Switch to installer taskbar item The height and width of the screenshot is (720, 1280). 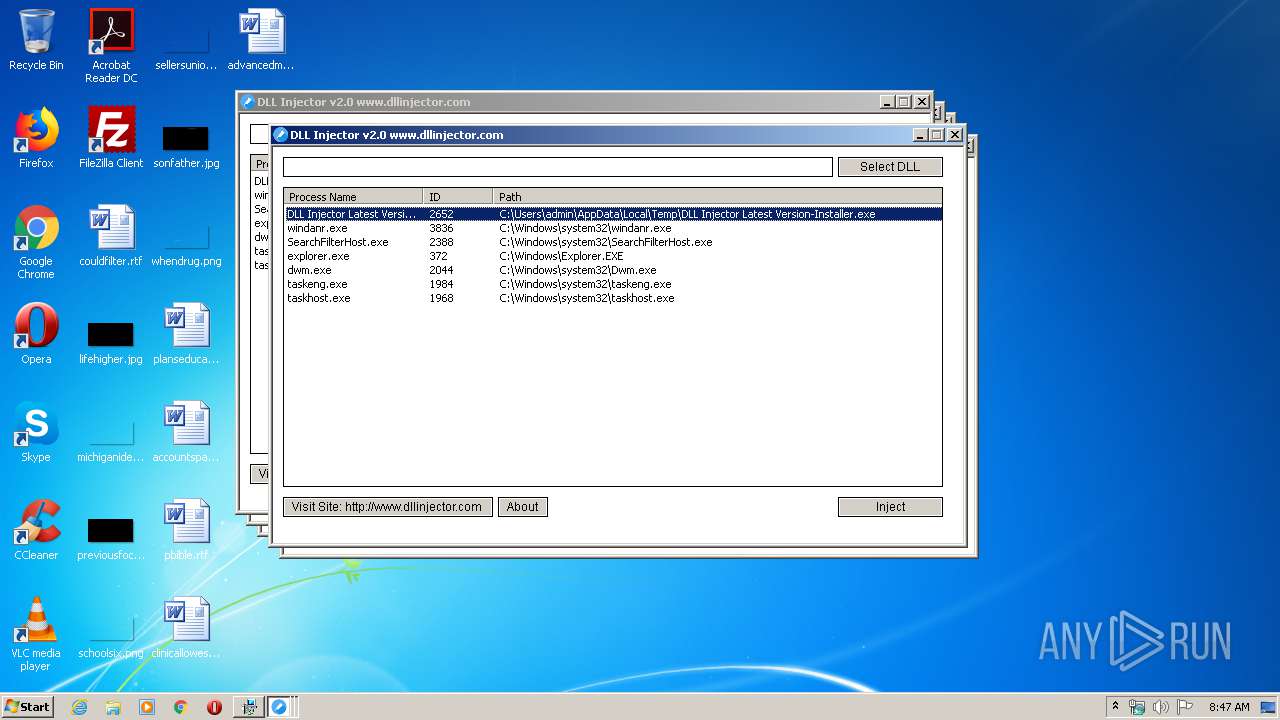coord(249,707)
